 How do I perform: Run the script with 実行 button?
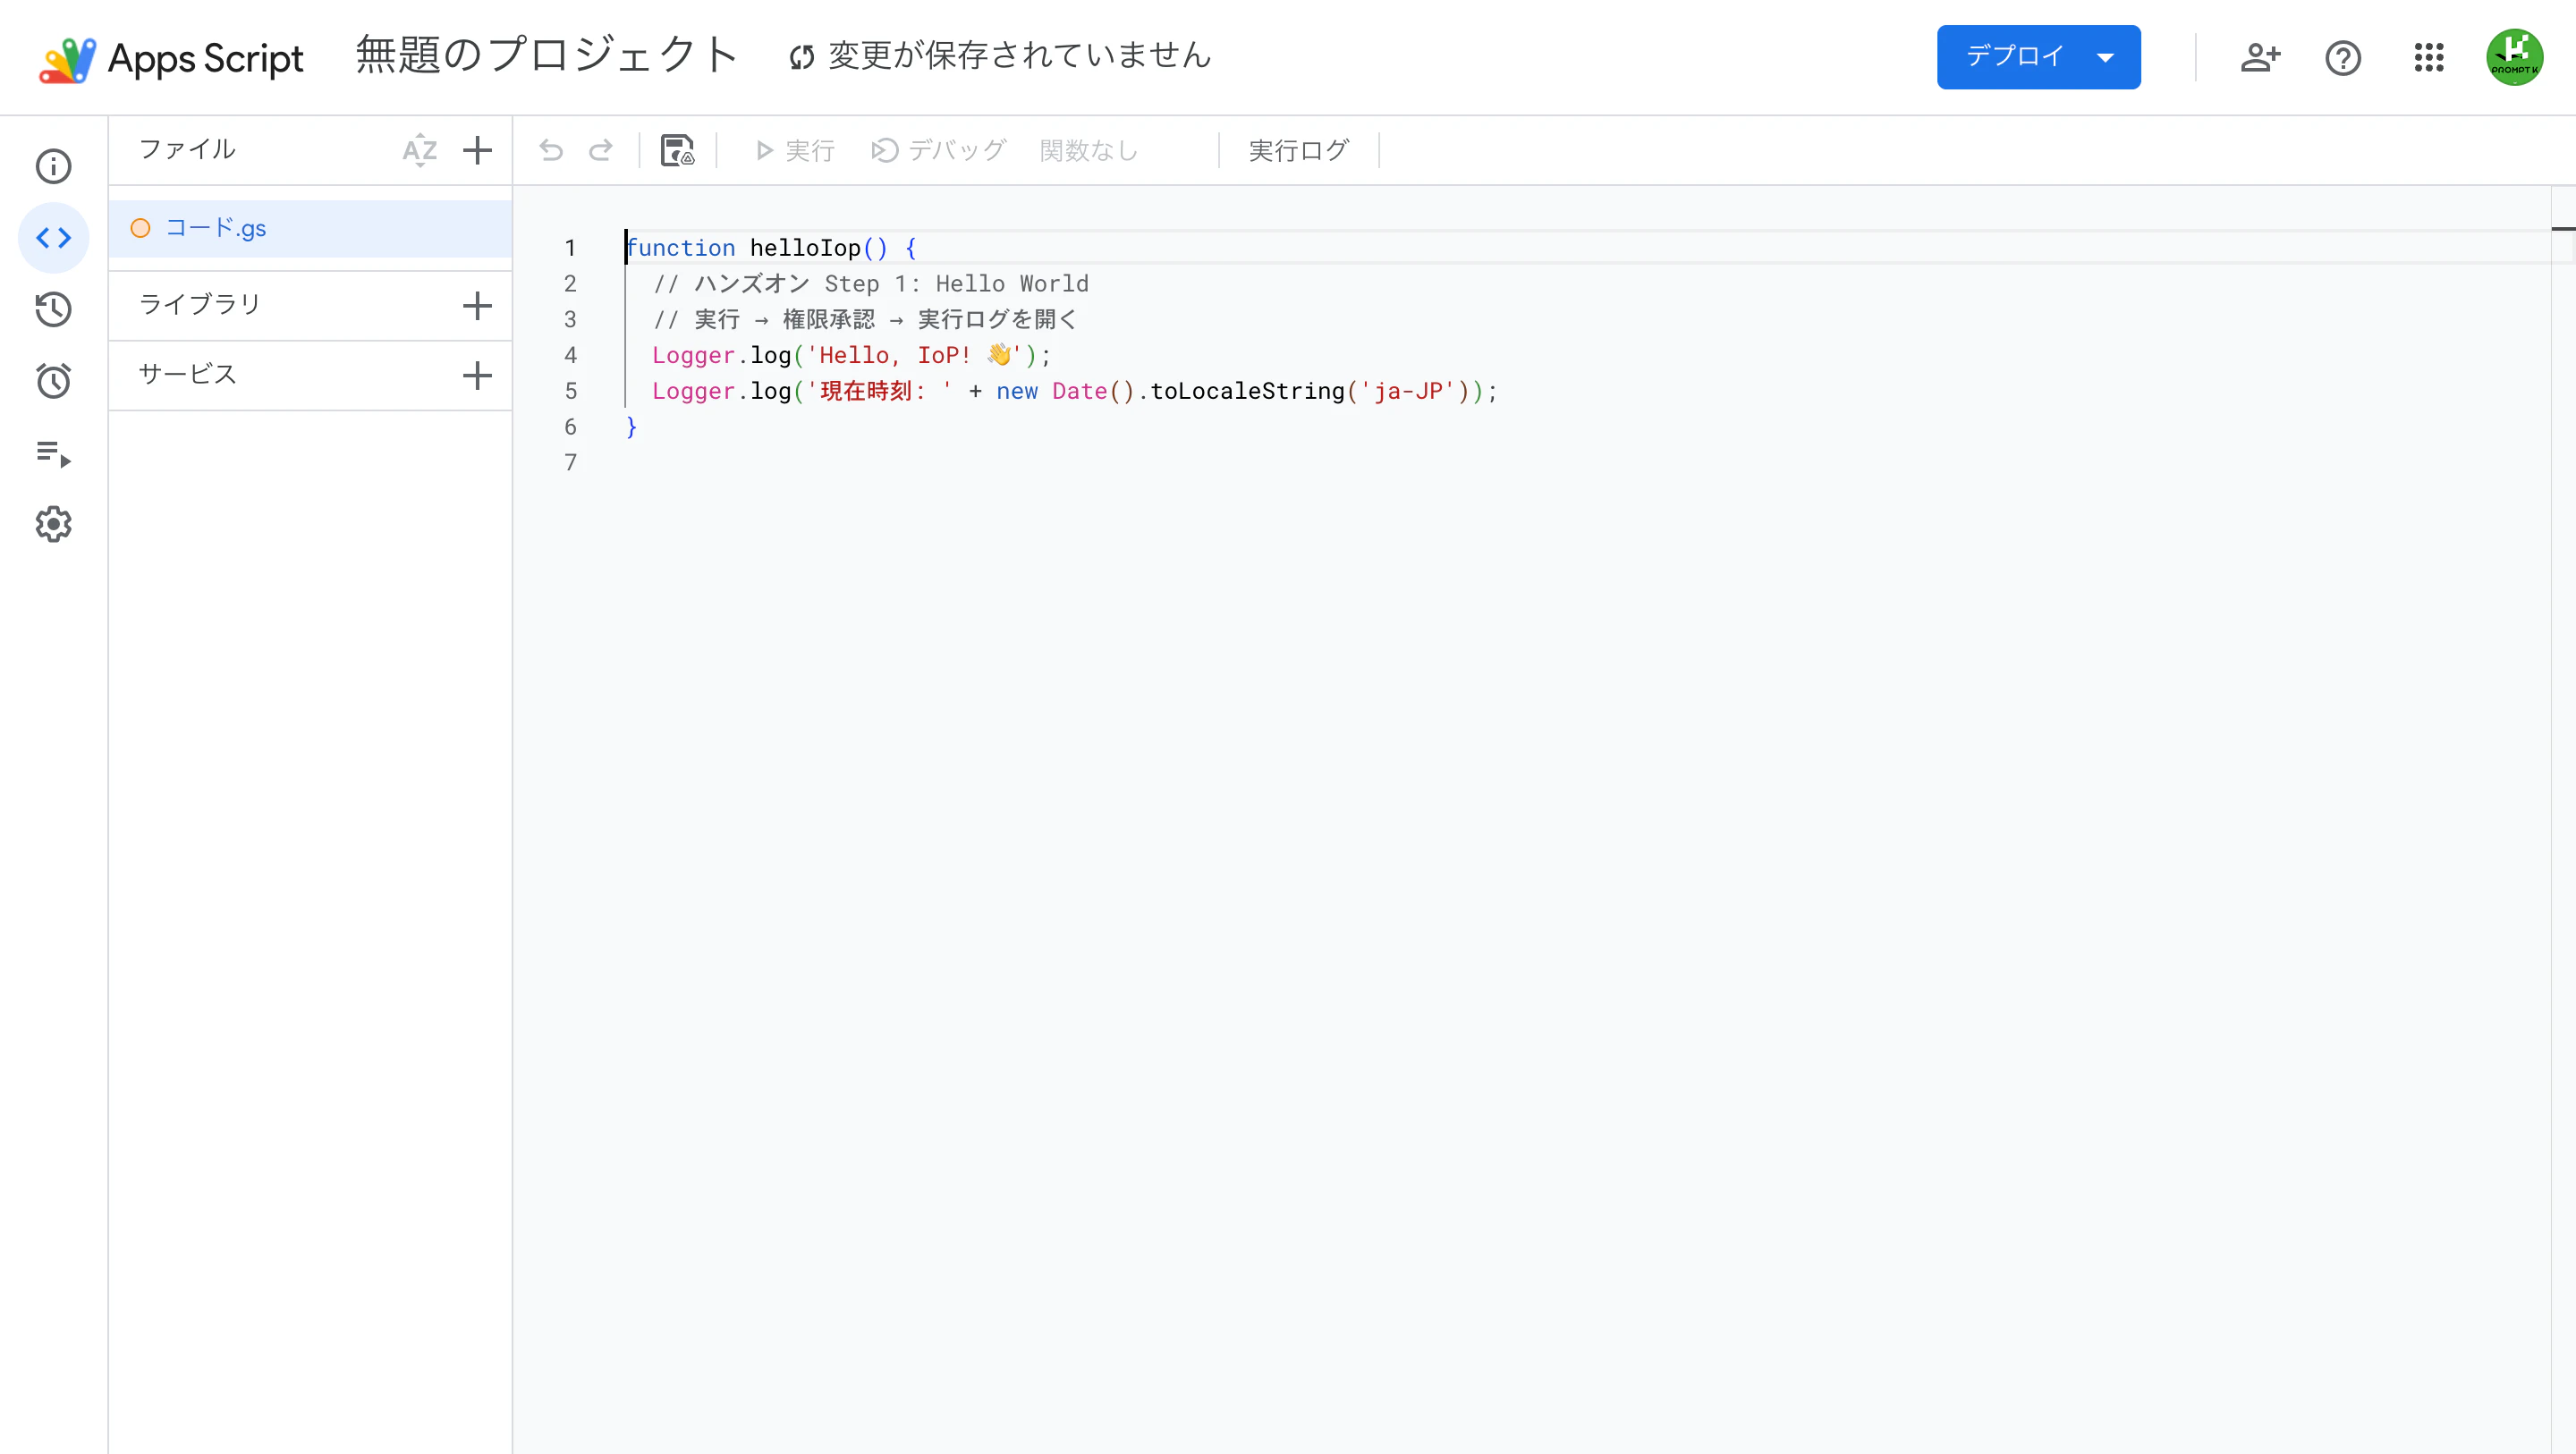[795, 150]
